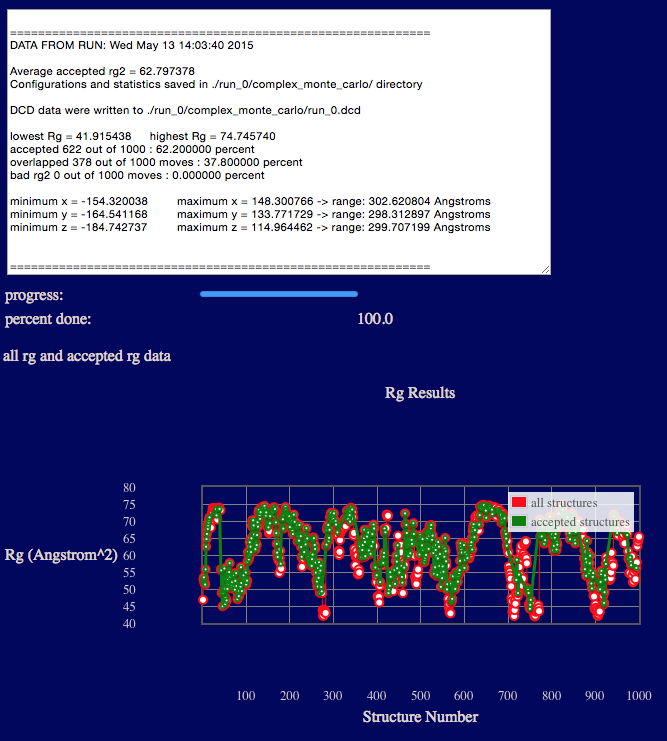Click 'lowest Rg = 41.915438' text
This screenshot has width=667, height=741.
(70, 137)
